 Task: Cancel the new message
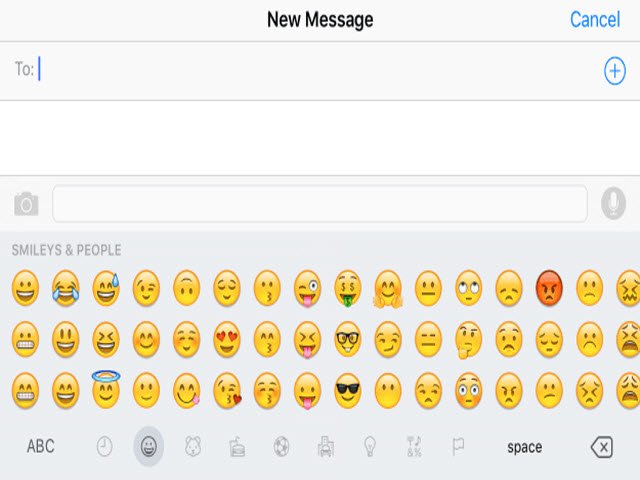coord(595,20)
